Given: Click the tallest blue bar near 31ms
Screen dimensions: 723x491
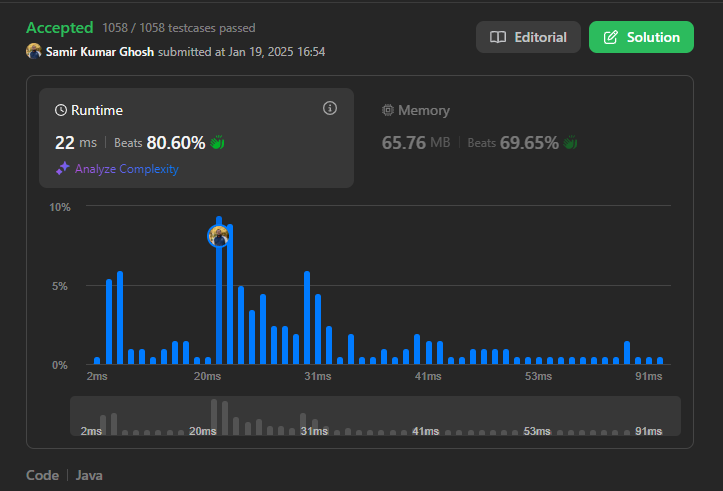Looking at the screenshot, I should 307,317.
